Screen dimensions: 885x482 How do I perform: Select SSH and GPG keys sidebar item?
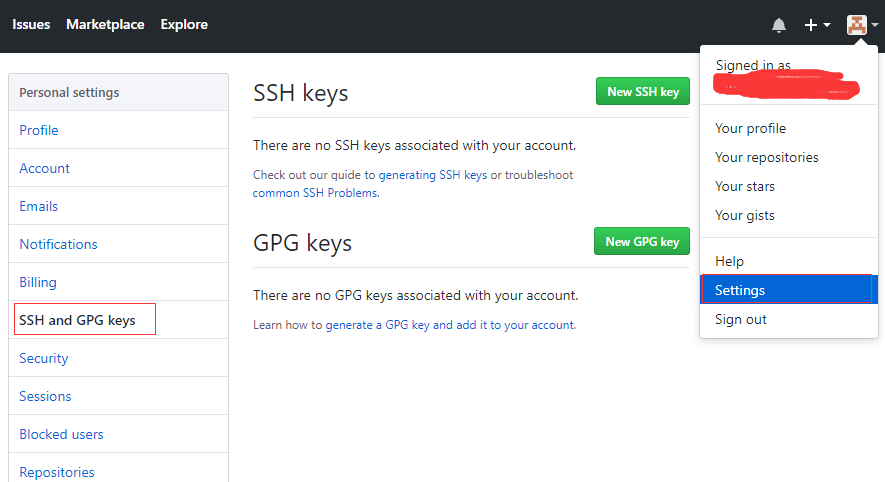[x=77, y=320]
